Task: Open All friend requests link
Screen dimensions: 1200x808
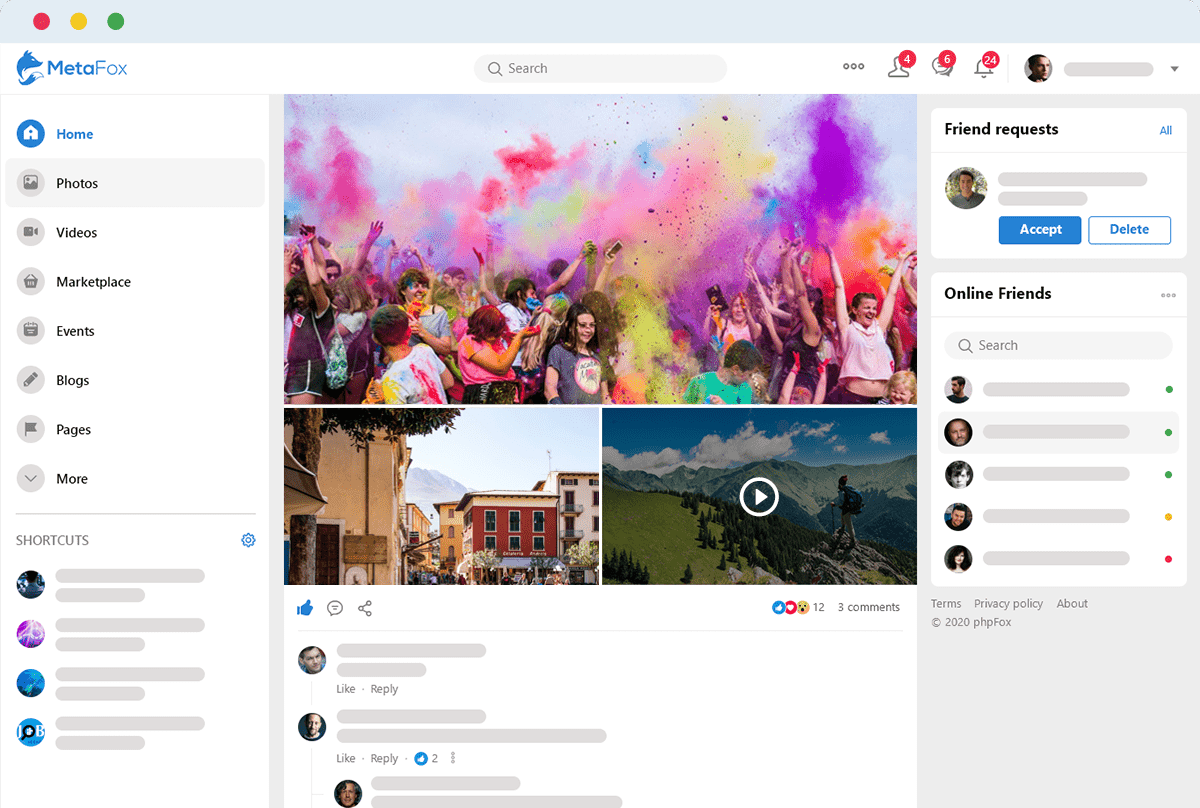Action: pyautogui.click(x=1166, y=130)
